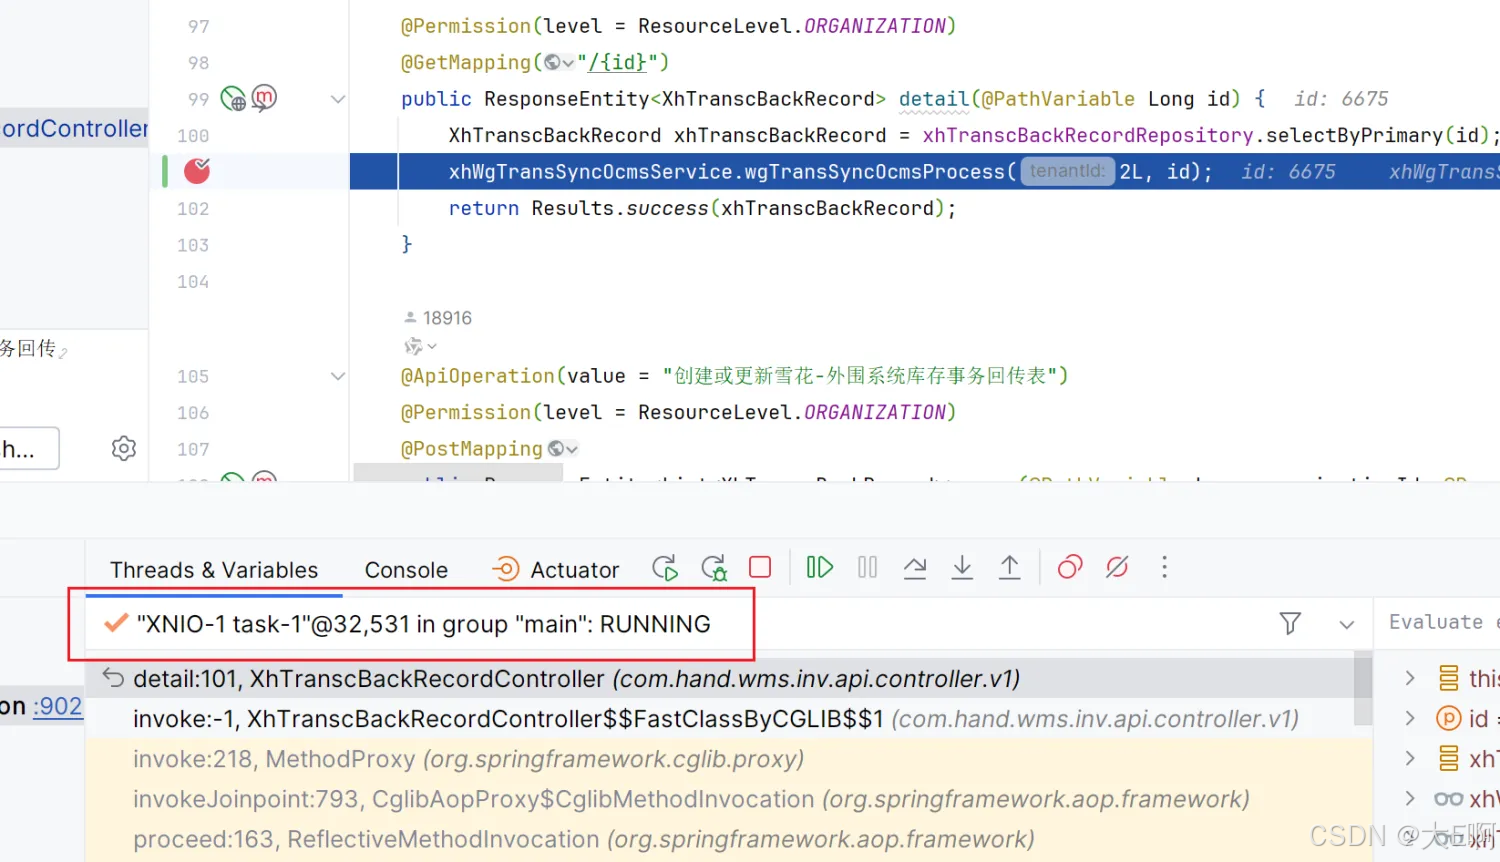Click the detail method name
The width and height of the screenshot is (1500, 862).
point(934,99)
